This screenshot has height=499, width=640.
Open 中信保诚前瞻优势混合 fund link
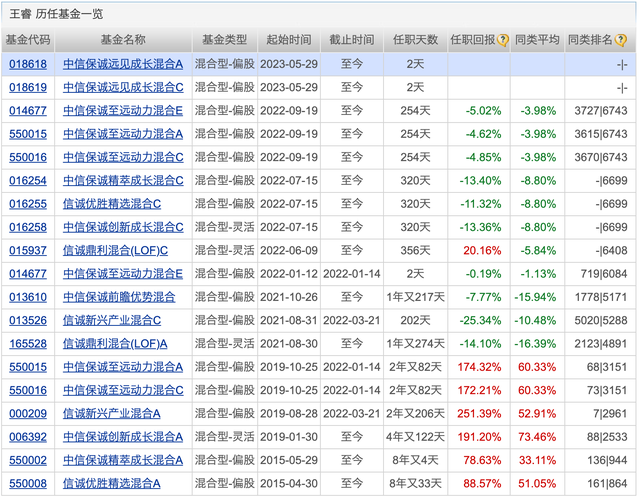click(119, 297)
